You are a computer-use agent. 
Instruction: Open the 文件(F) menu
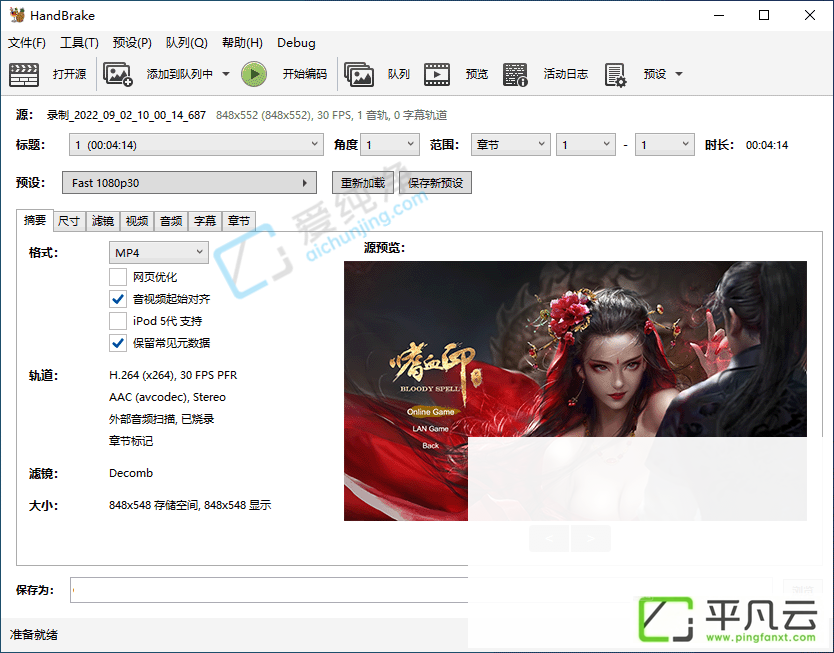[x=27, y=43]
